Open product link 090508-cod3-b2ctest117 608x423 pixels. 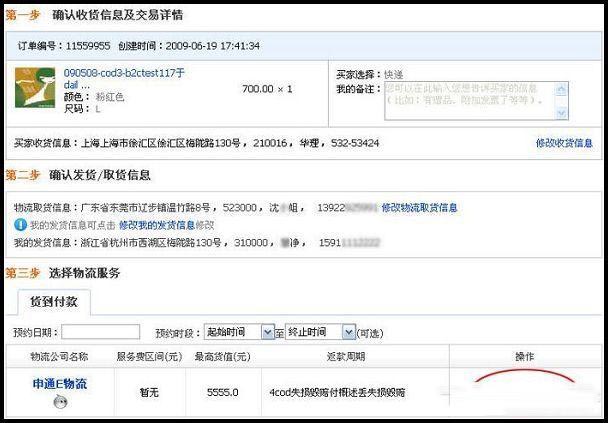(124, 79)
